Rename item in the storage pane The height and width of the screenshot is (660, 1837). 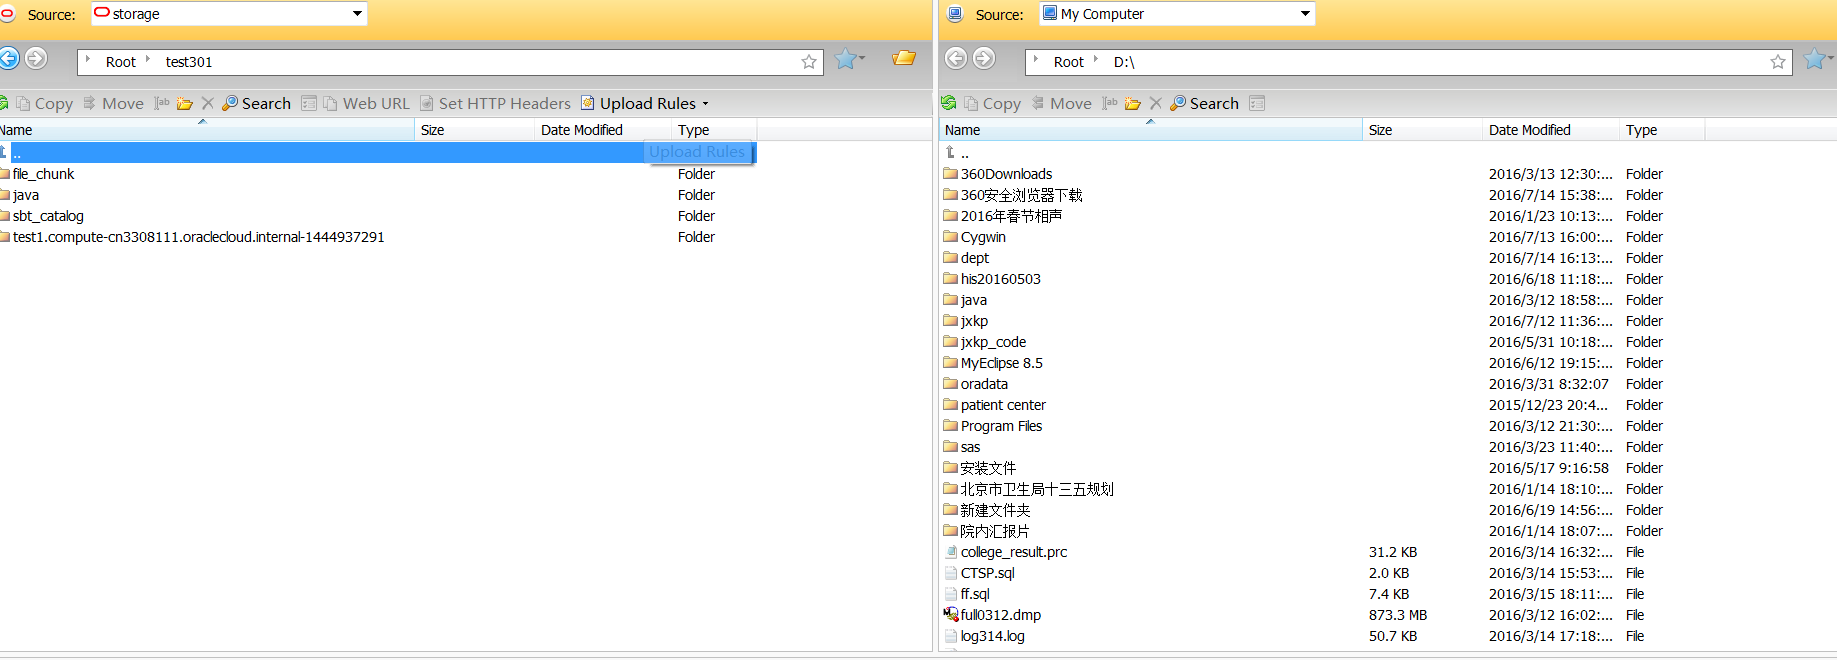pos(162,103)
